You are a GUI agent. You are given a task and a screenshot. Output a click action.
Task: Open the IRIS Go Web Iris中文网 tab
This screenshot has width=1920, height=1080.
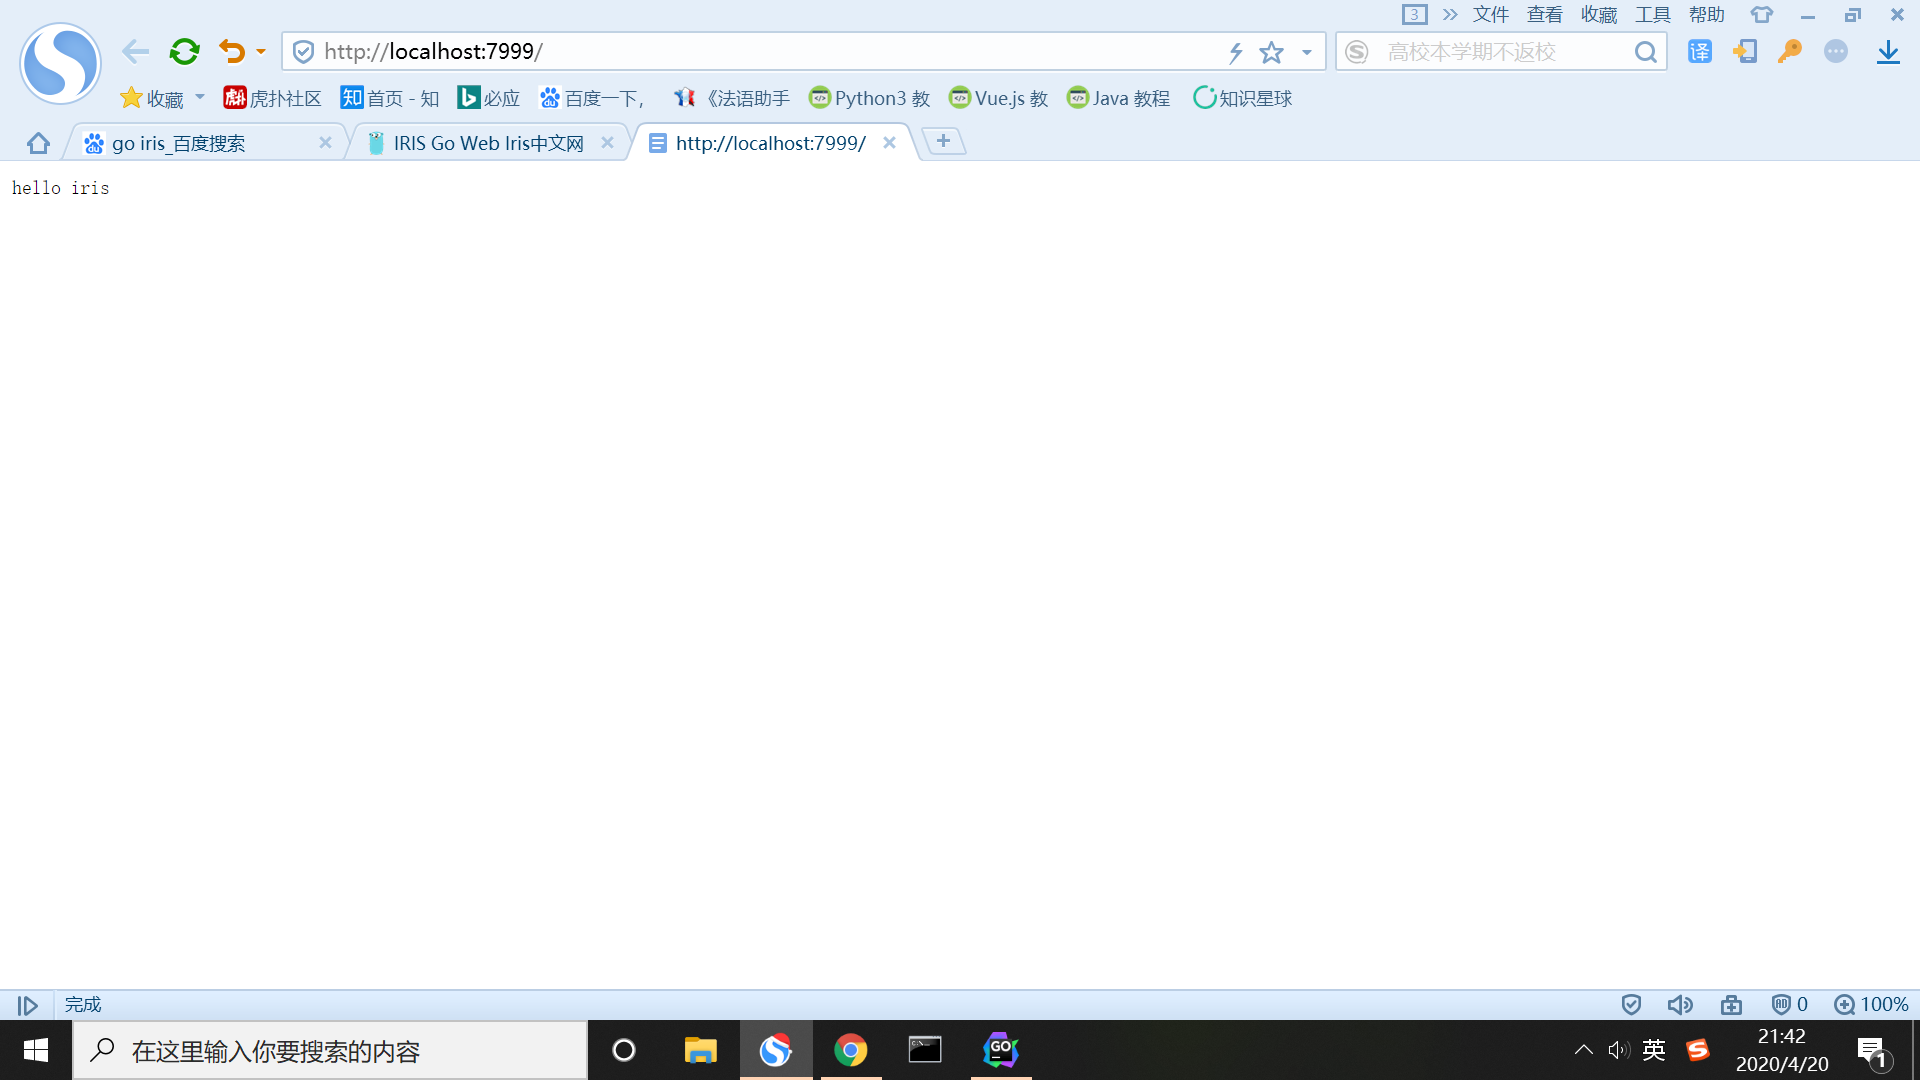(x=488, y=142)
